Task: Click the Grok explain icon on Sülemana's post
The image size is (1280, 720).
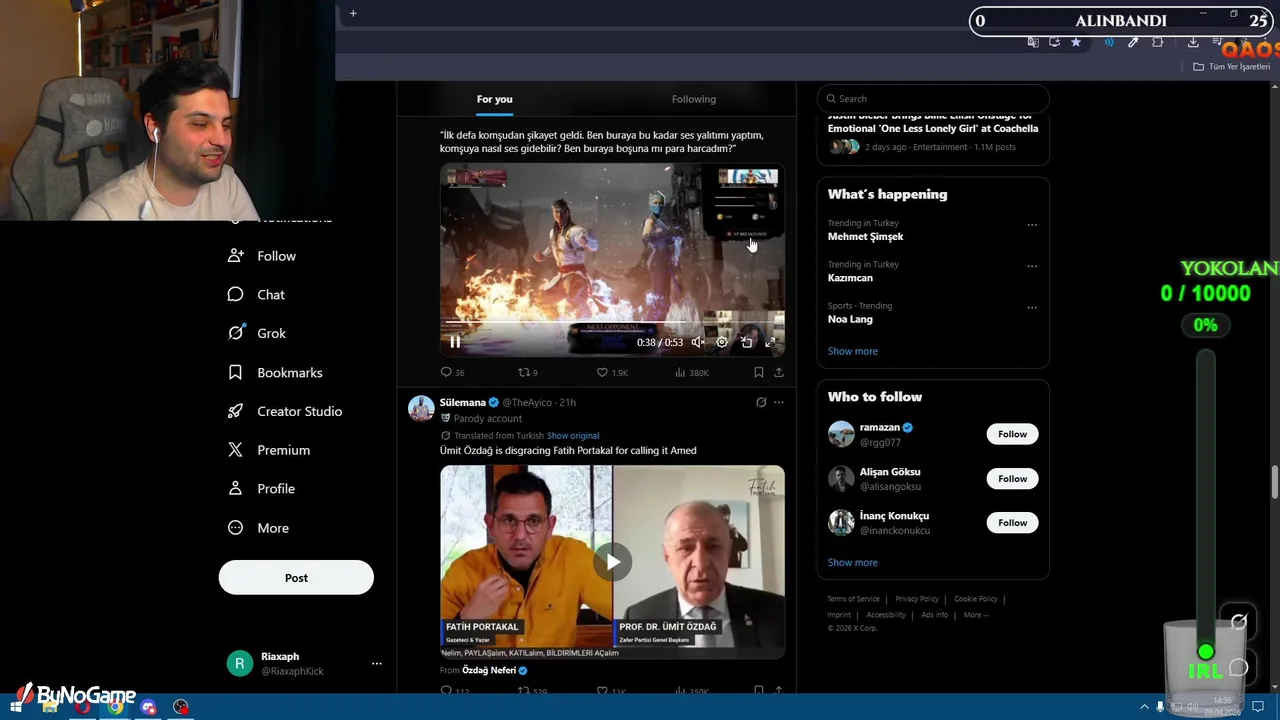Action: click(x=761, y=402)
